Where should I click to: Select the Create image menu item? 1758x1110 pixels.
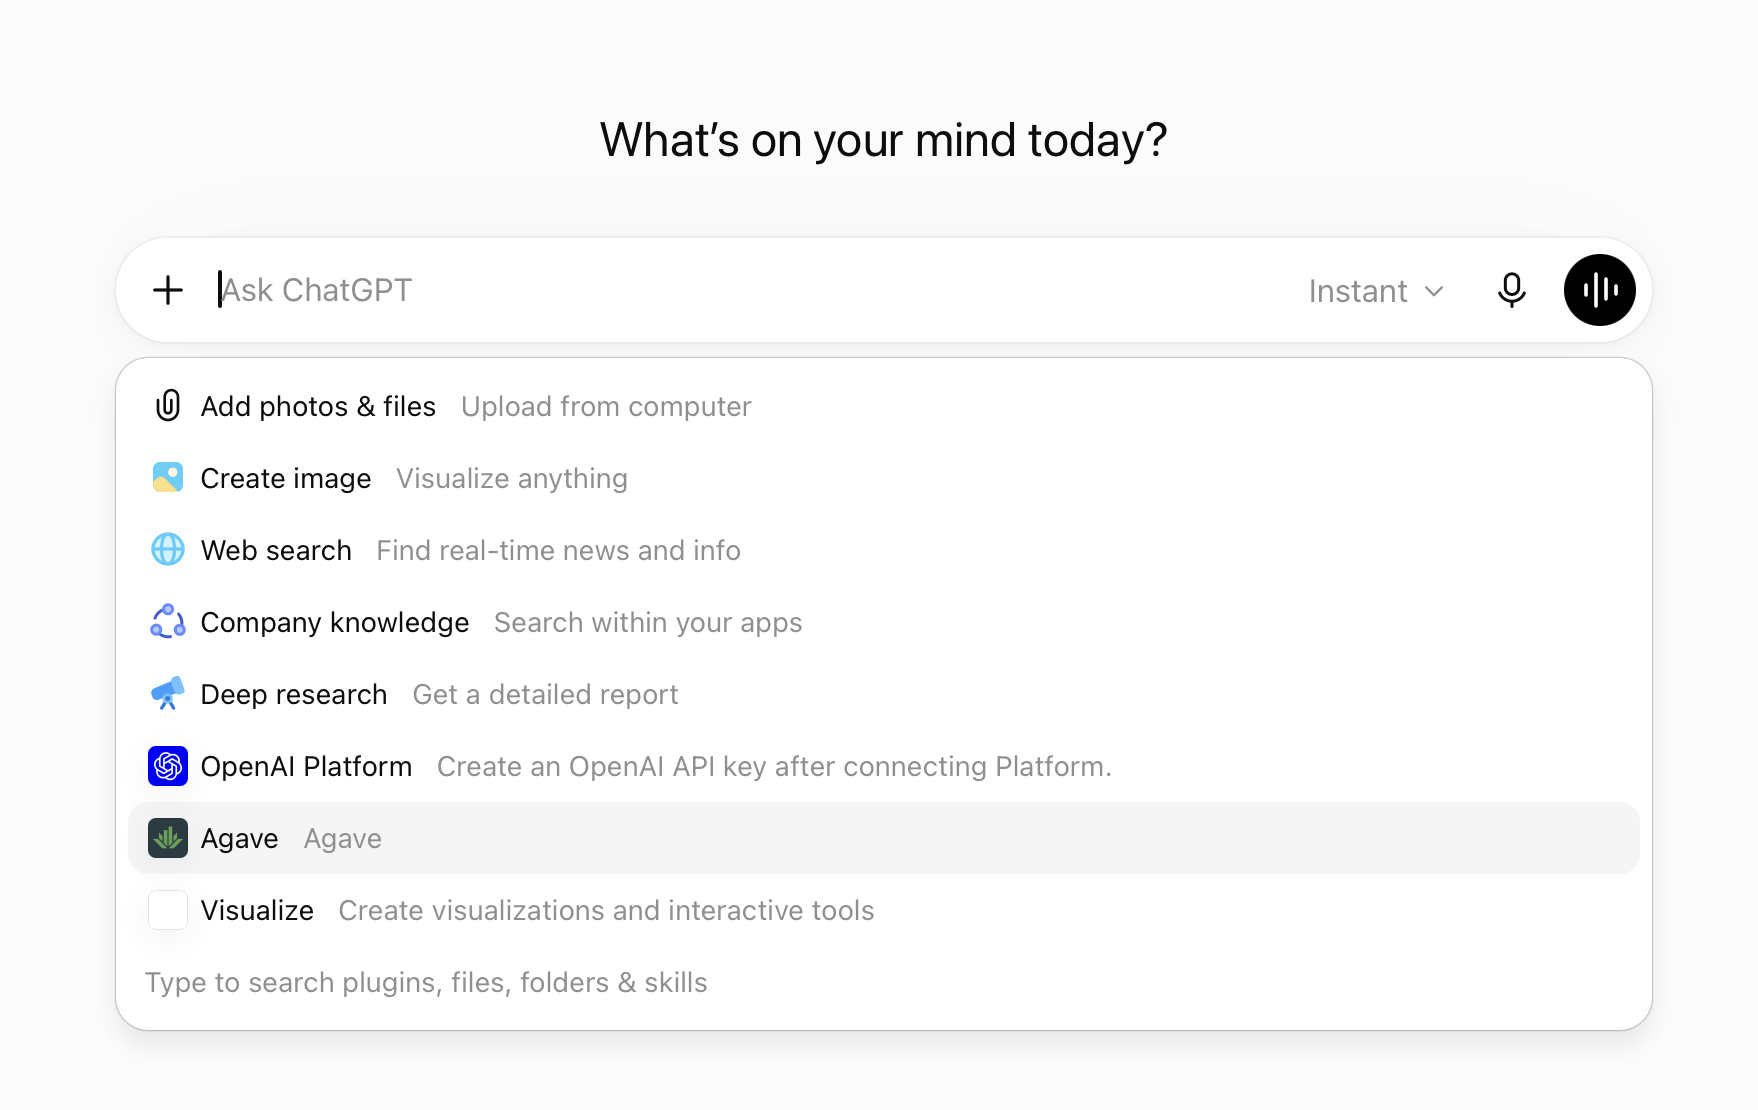click(x=884, y=478)
